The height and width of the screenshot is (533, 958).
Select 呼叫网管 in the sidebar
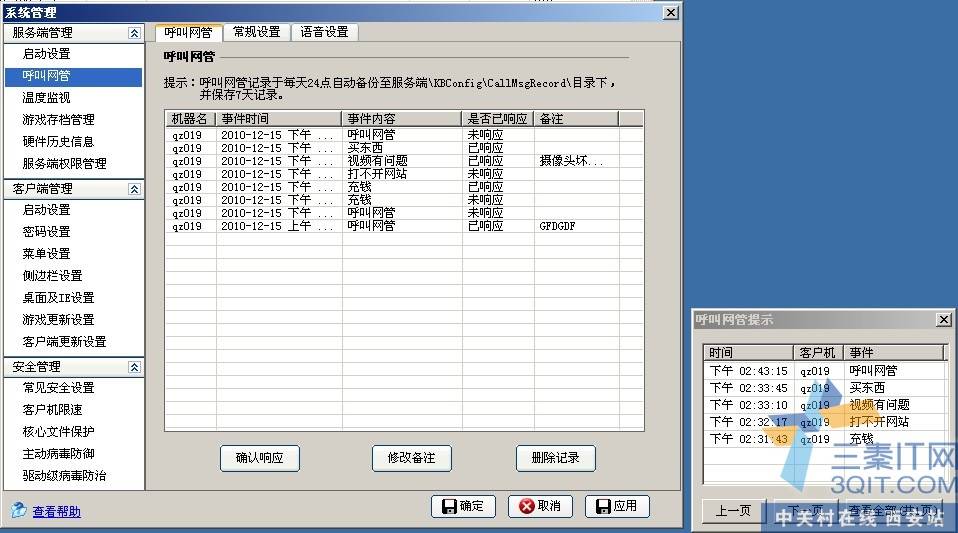pyautogui.click(x=73, y=76)
